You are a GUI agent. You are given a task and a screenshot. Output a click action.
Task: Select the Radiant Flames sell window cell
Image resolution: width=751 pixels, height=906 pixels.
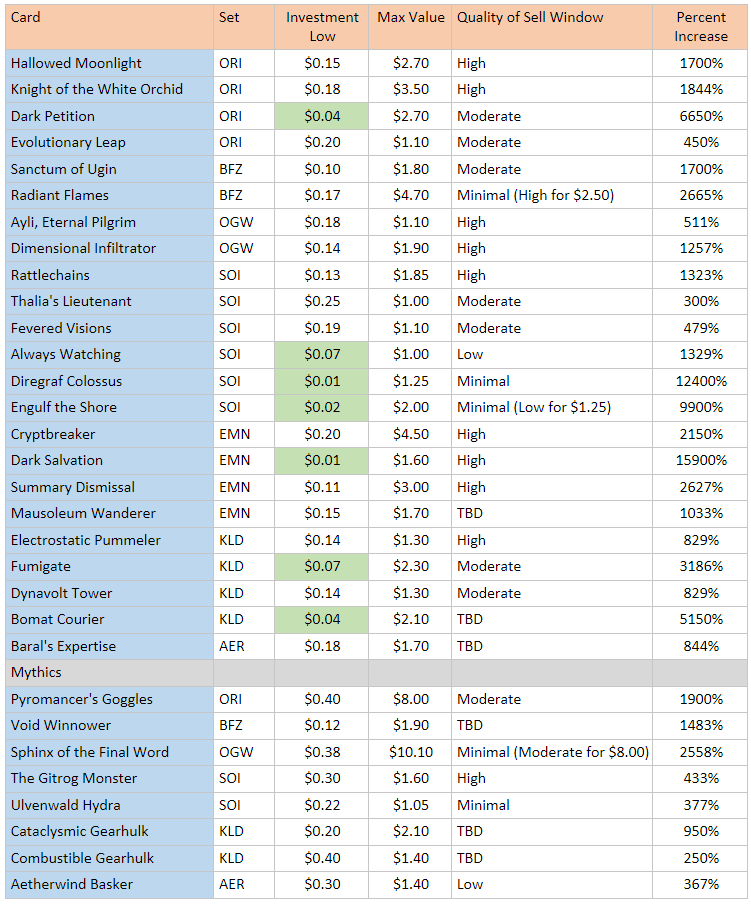coord(551,195)
